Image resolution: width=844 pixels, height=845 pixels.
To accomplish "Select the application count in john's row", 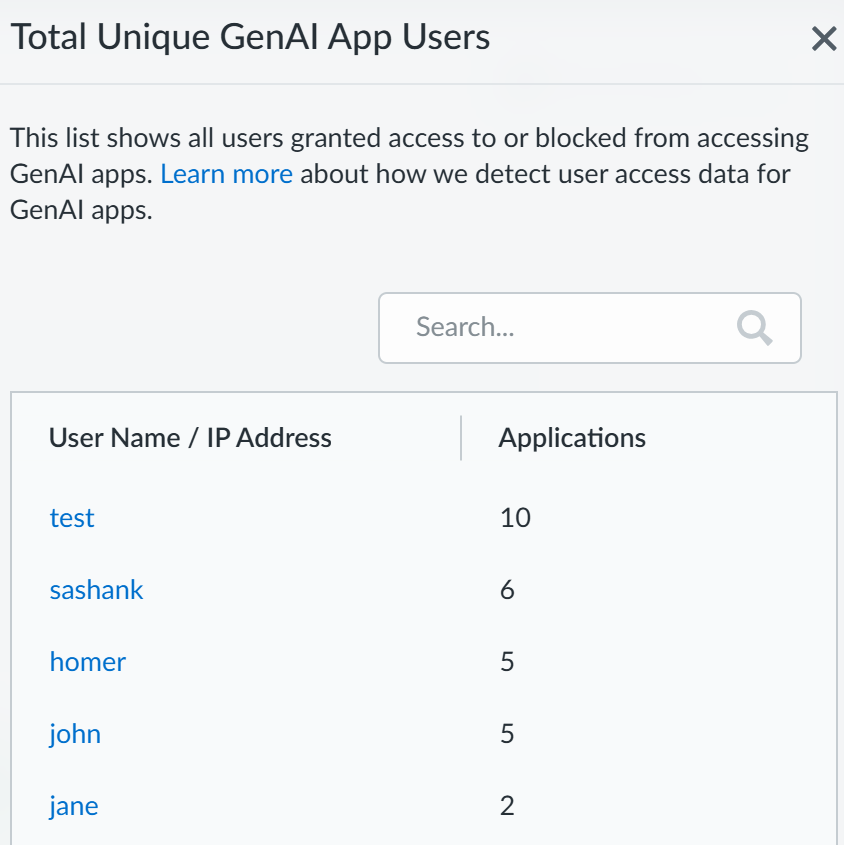I will point(507,734).
